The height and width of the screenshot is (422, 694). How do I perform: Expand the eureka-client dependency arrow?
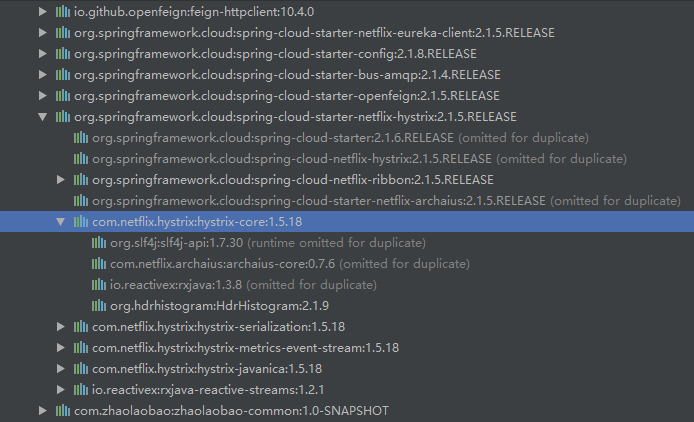(x=42, y=33)
